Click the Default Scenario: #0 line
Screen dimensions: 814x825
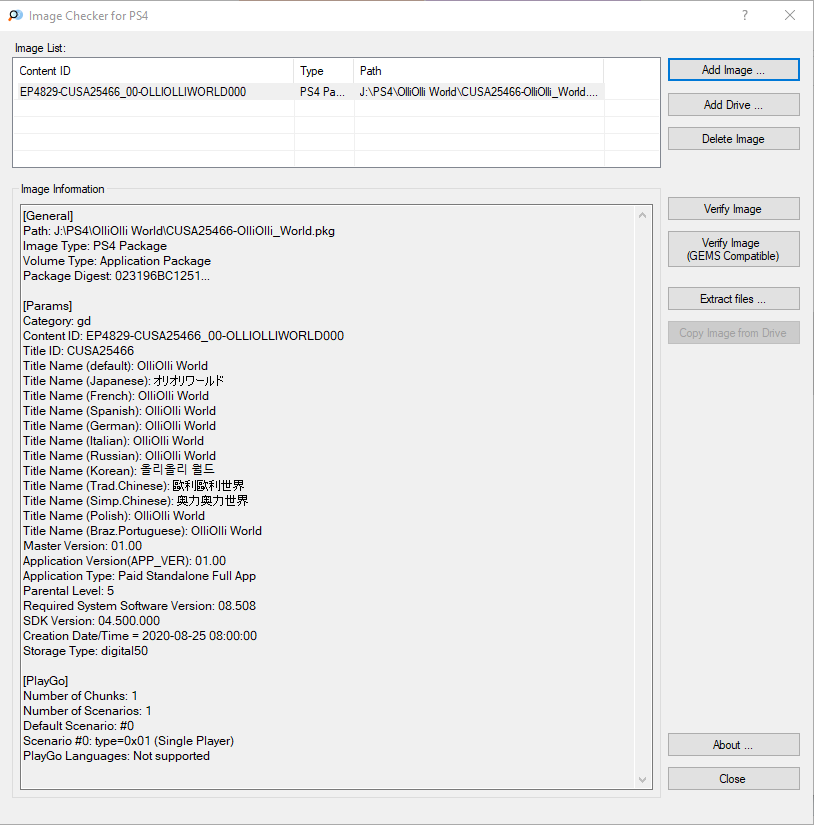click(78, 726)
